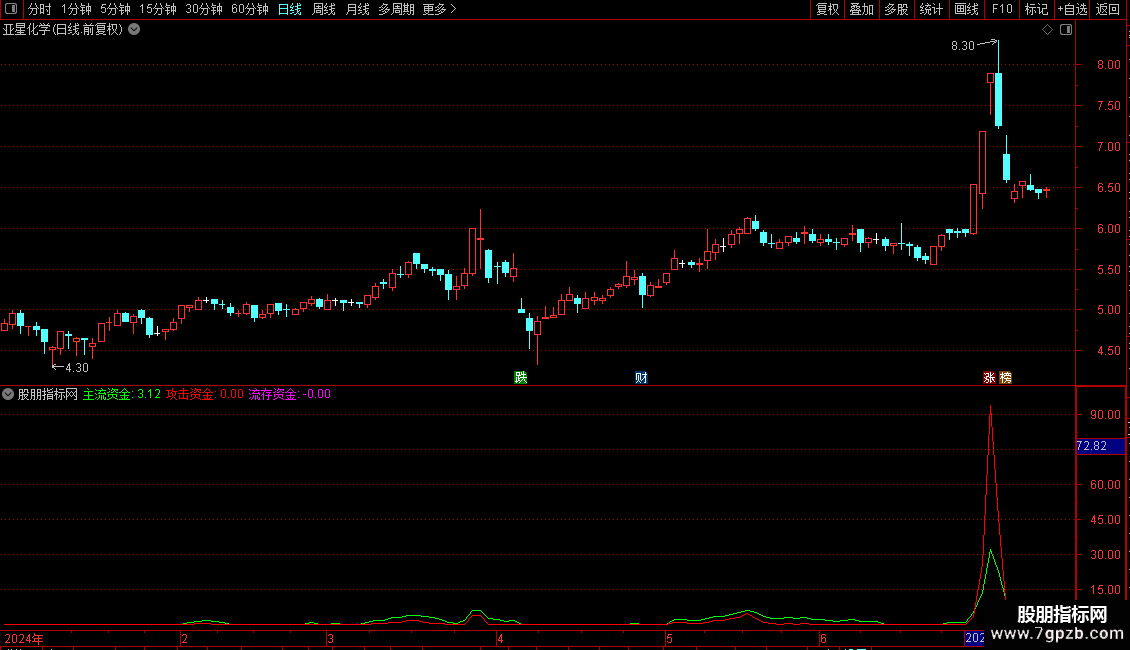The image size is (1130, 650).
Task: Switch to the 分时 view
Action: [x=40, y=9]
